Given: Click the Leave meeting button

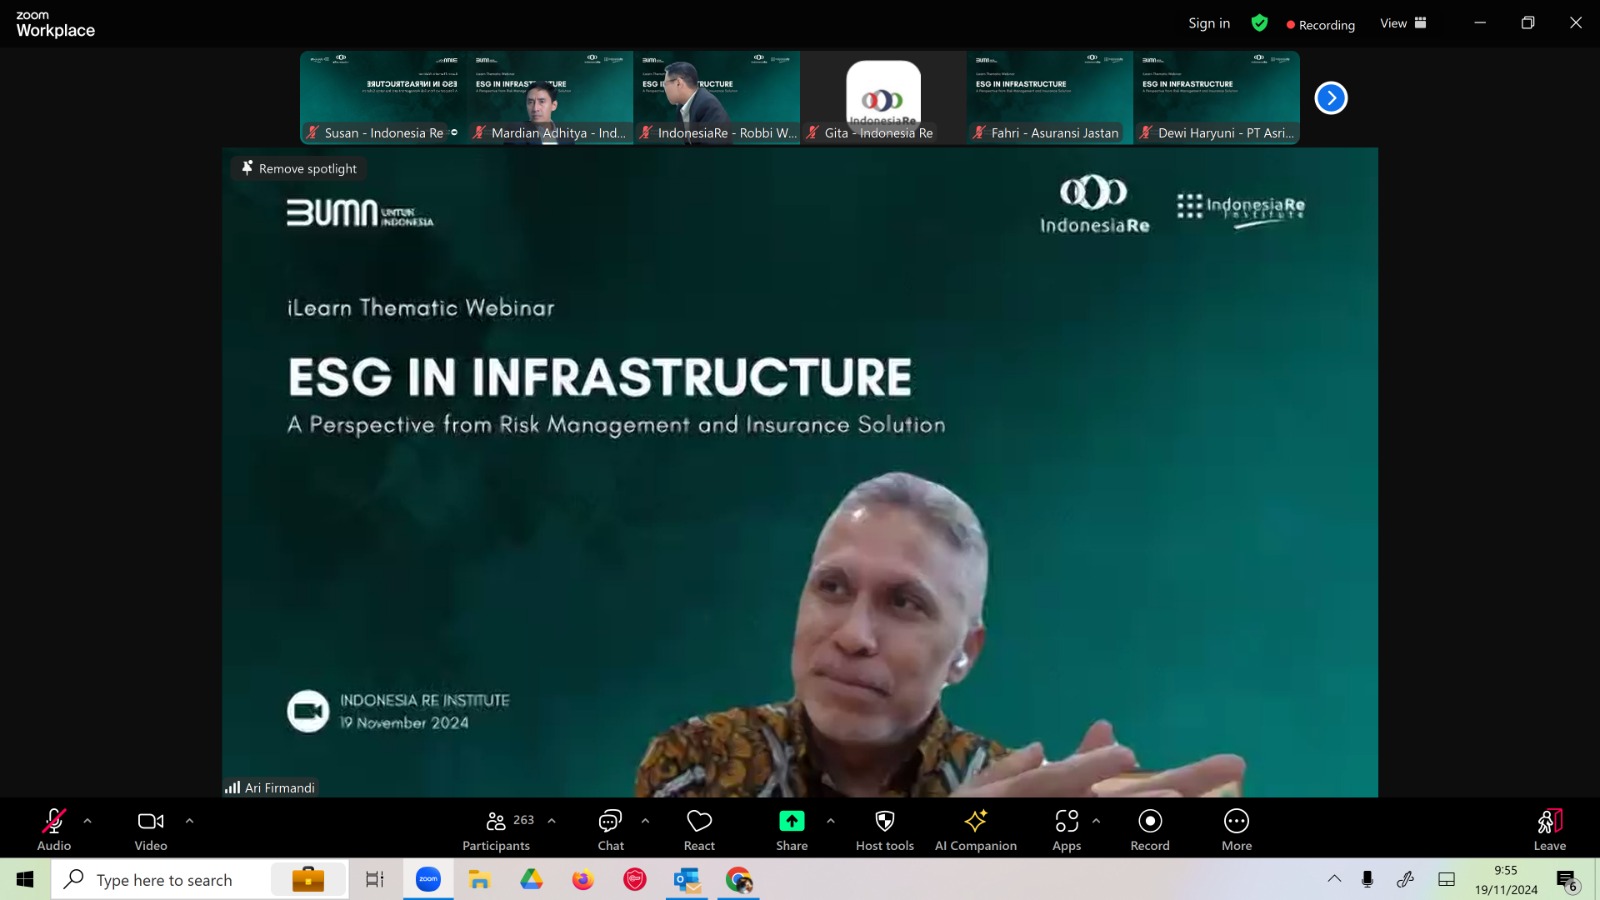Looking at the screenshot, I should 1550,829.
